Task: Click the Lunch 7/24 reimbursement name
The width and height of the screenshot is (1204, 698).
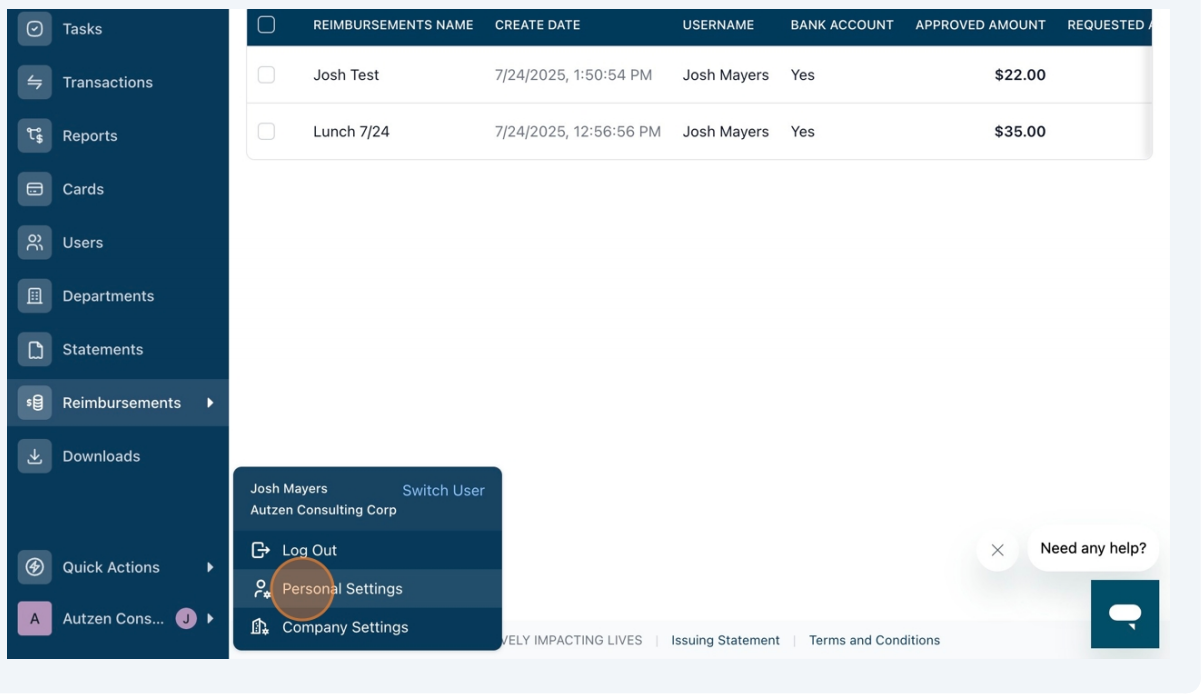Action: tap(351, 132)
